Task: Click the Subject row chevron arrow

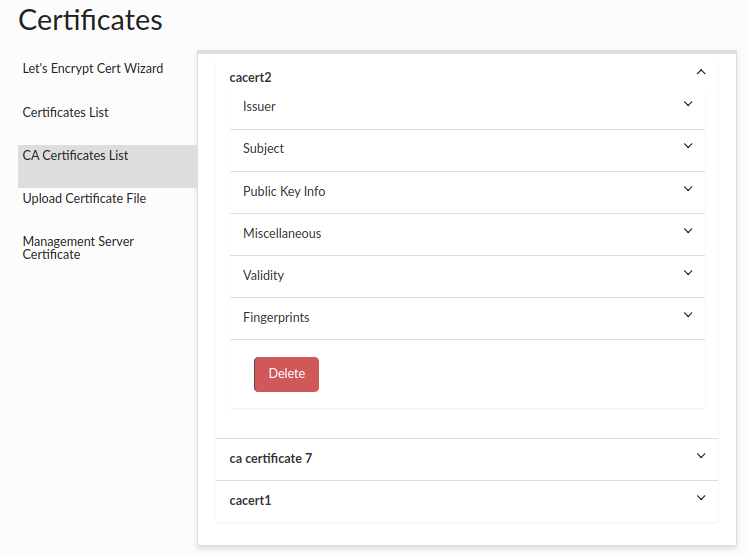Action: pyautogui.click(x=688, y=146)
